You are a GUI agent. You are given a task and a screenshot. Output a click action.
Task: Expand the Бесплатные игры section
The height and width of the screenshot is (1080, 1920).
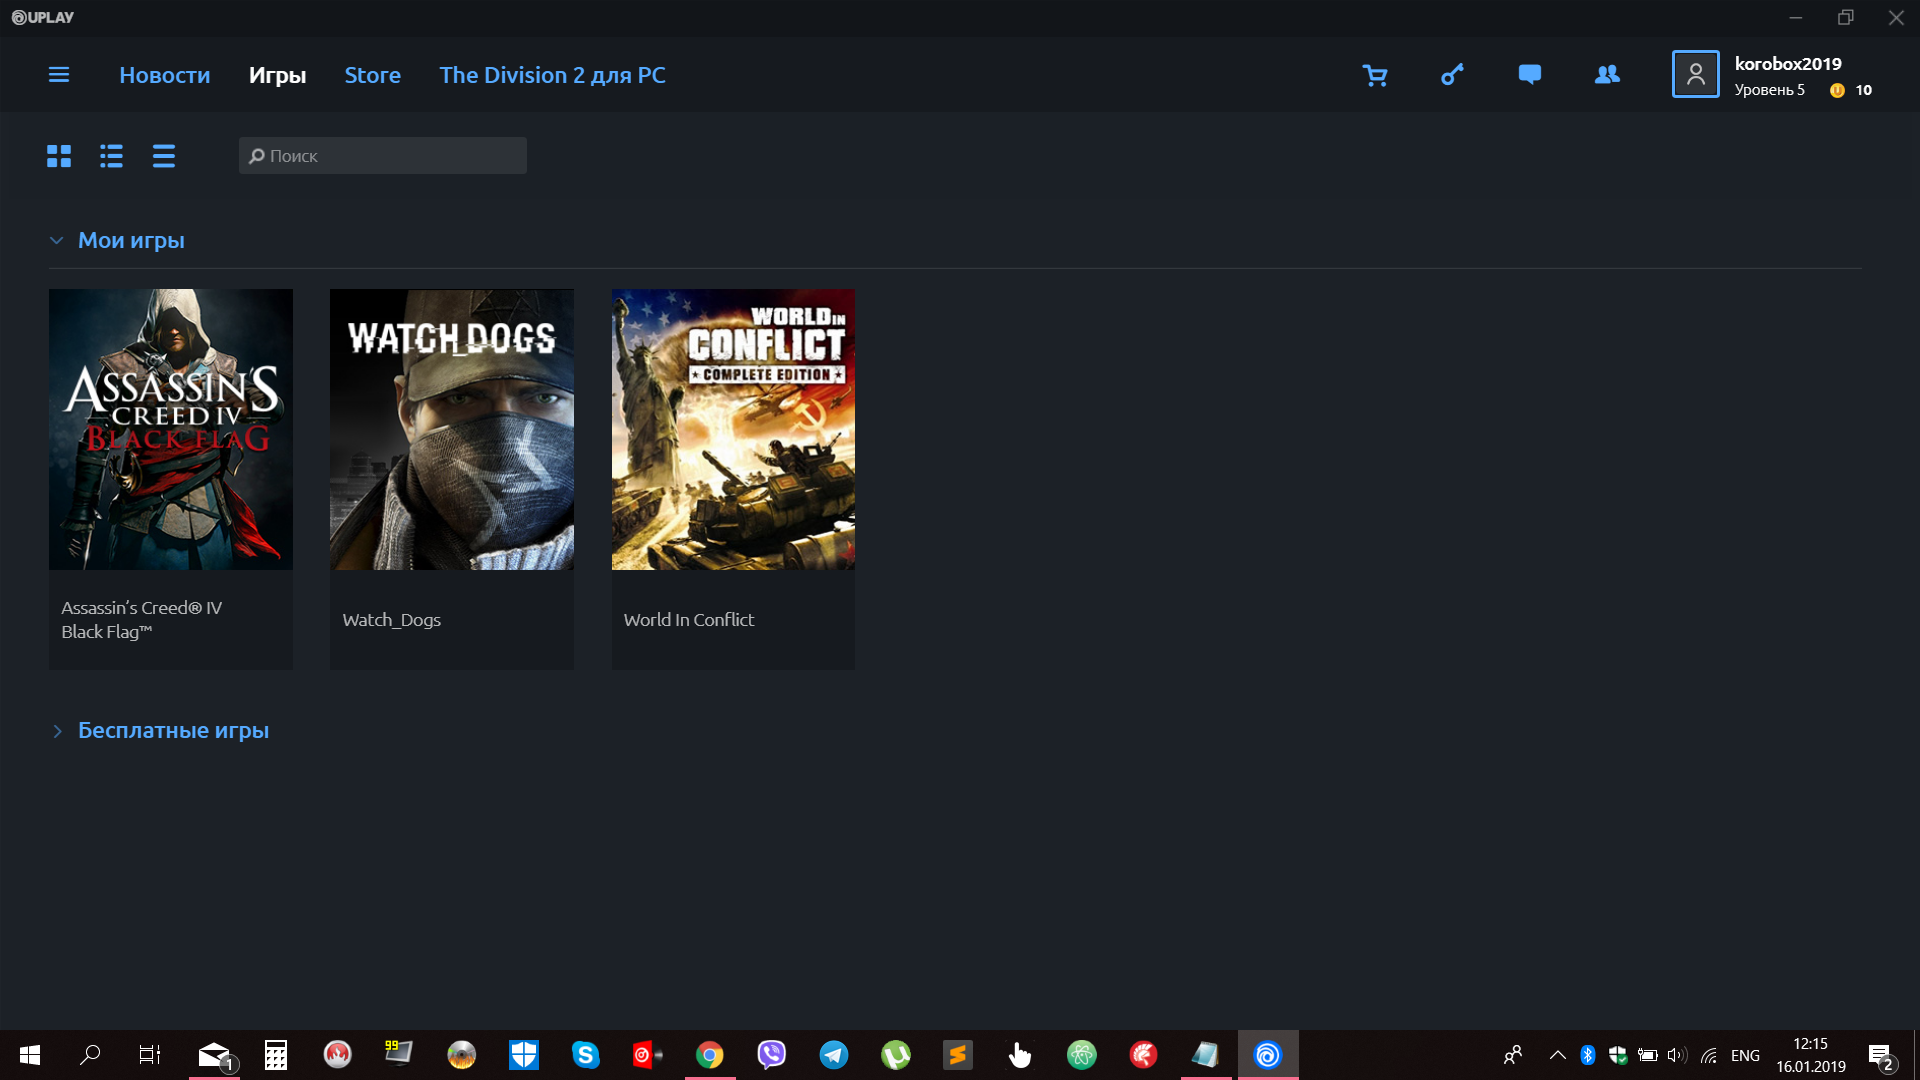click(57, 731)
